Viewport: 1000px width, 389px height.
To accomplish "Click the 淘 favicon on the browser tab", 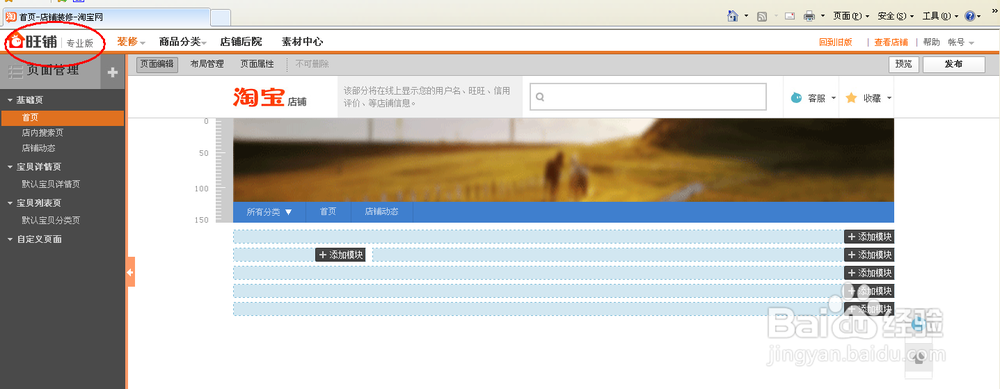I will pyautogui.click(x=11, y=17).
